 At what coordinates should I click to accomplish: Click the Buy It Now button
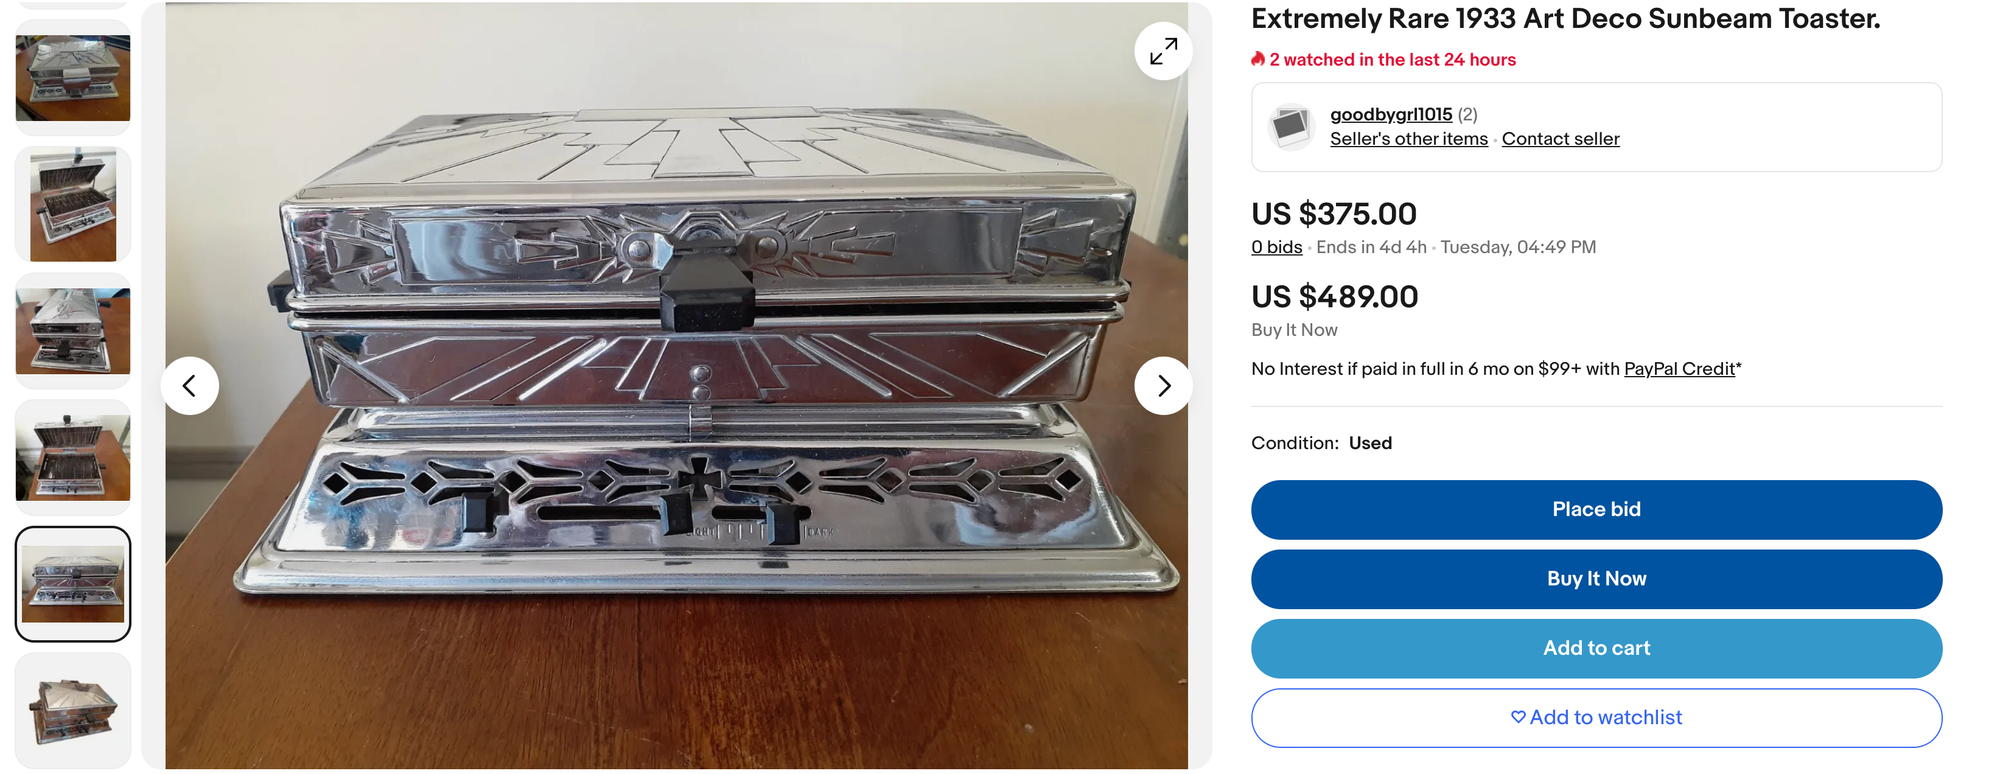1596,579
